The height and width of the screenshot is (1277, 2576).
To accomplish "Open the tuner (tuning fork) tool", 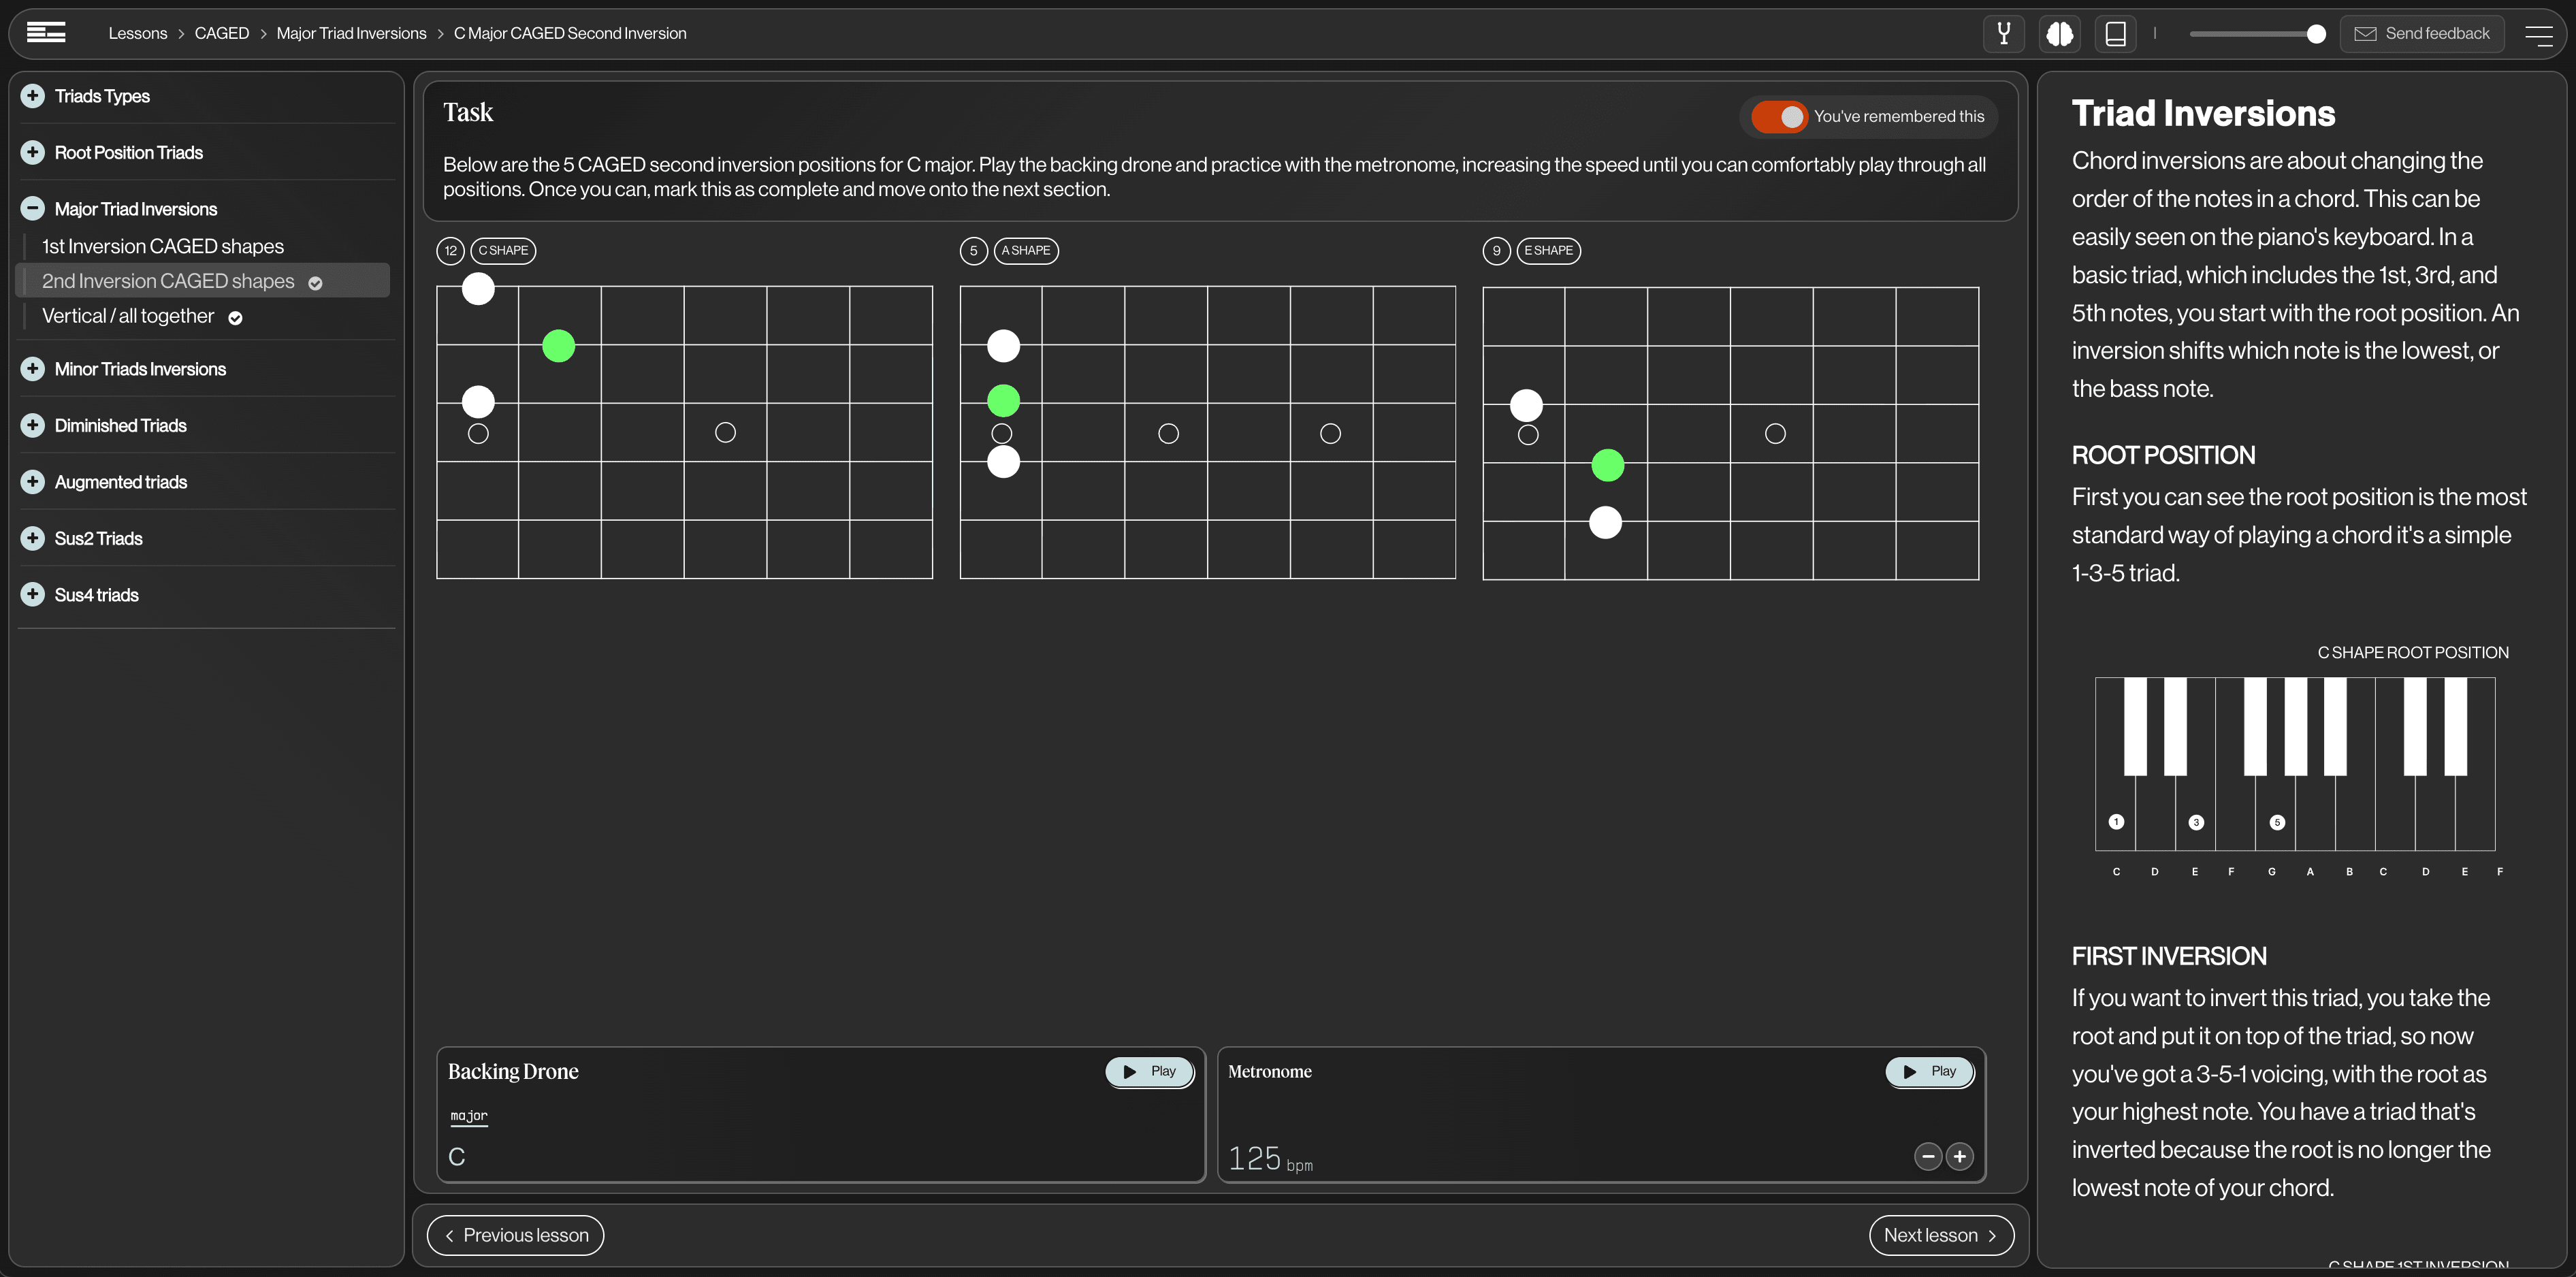I will click(2003, 34).
